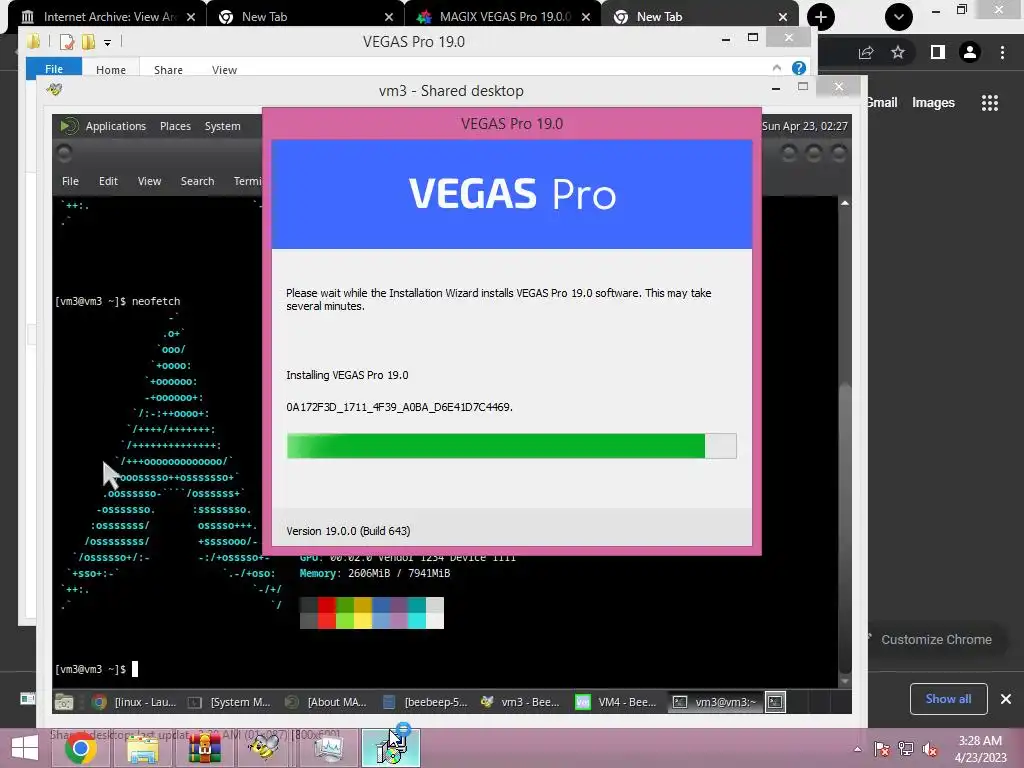Screen dimensions: 1024x768
Task: Open Explorer help question mark icon
Action: (799, 68)
